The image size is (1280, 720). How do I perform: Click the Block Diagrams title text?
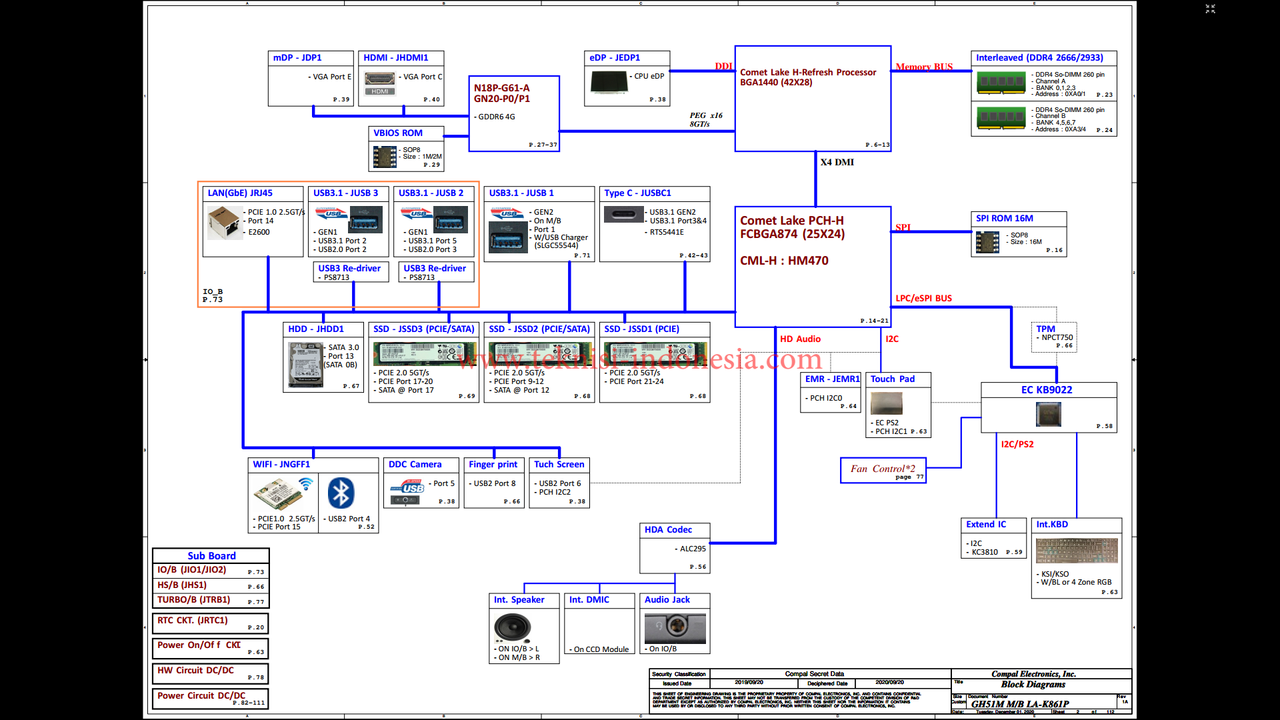pyautogui.click(x=1033, y=685)
